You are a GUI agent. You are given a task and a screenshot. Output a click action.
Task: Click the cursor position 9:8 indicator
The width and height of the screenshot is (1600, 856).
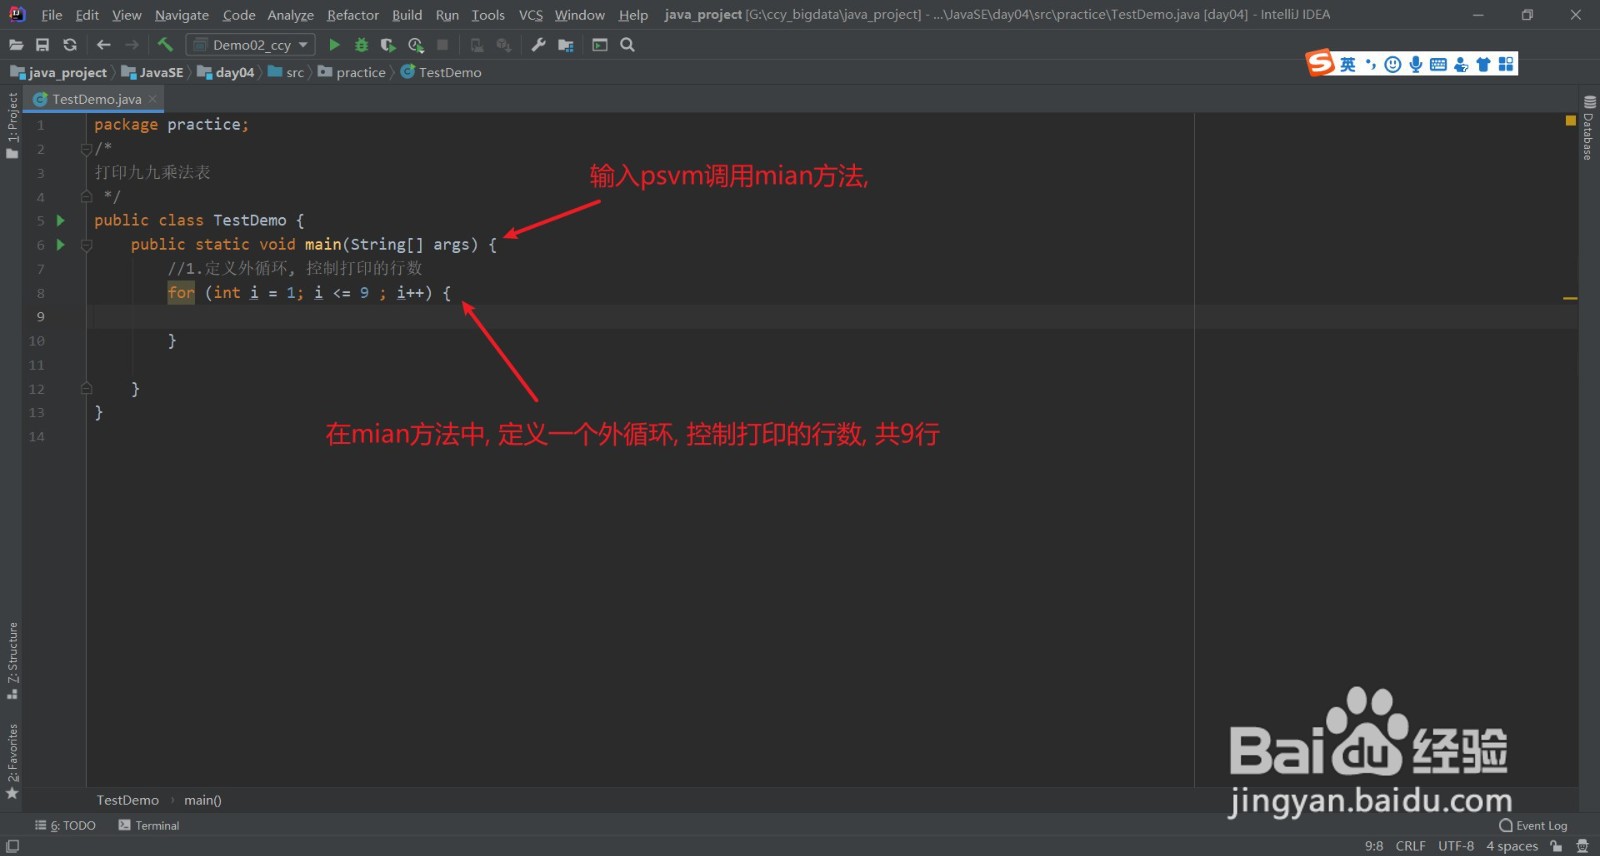(x=1374, y=846)
